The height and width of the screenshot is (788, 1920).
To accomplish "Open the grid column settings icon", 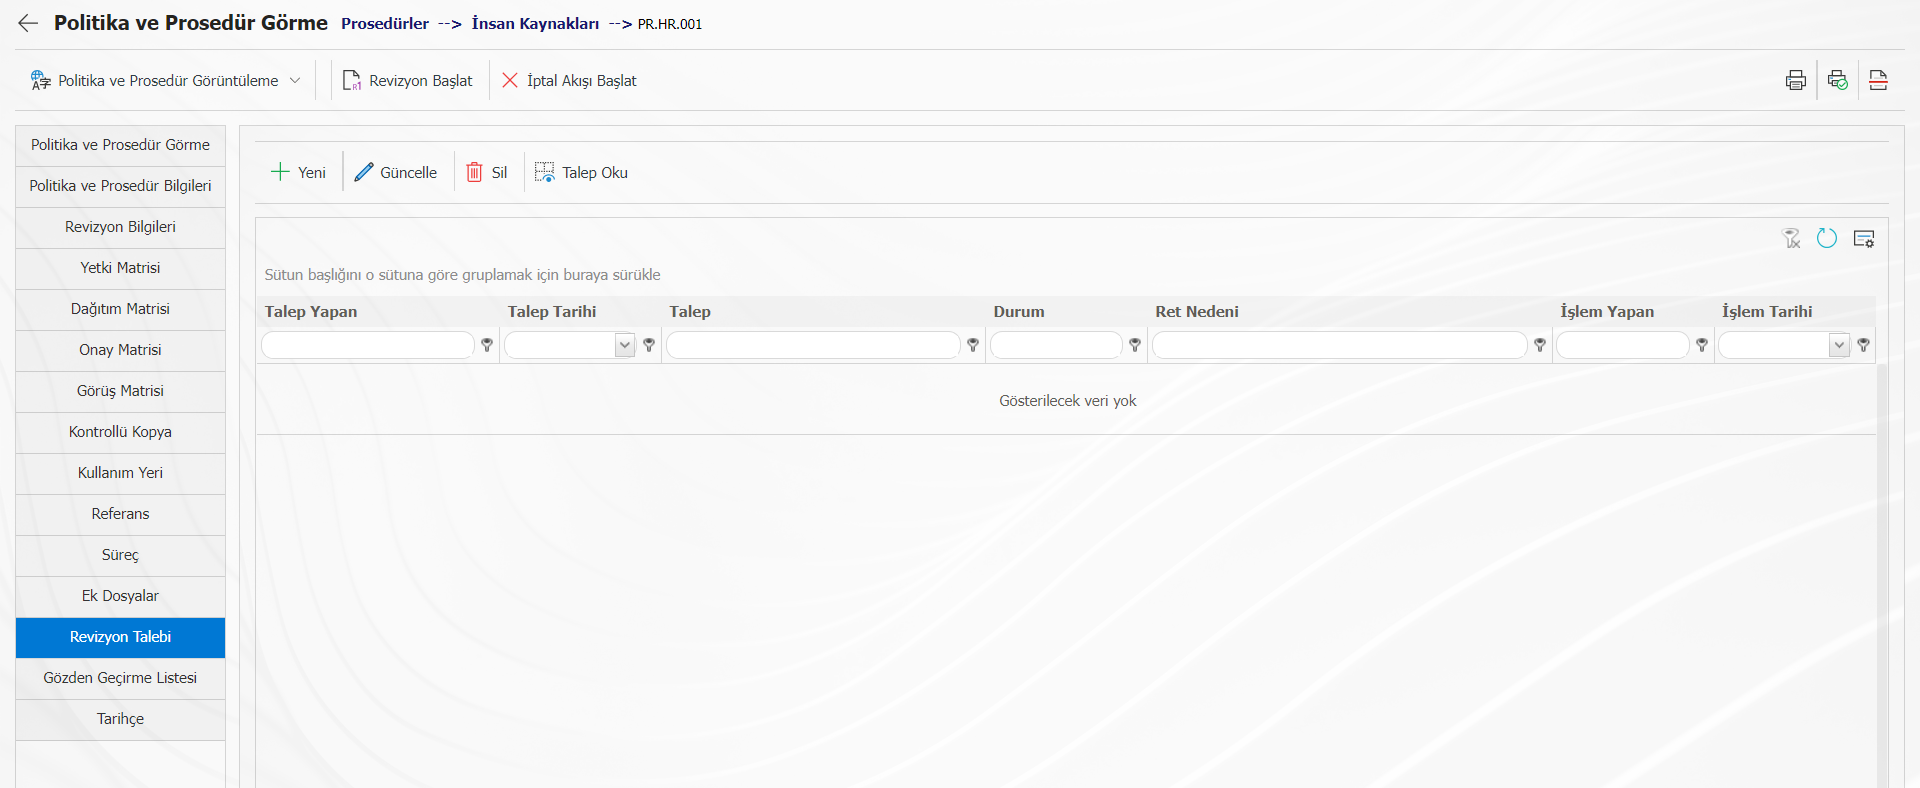I will click(x=1864, y=238).
